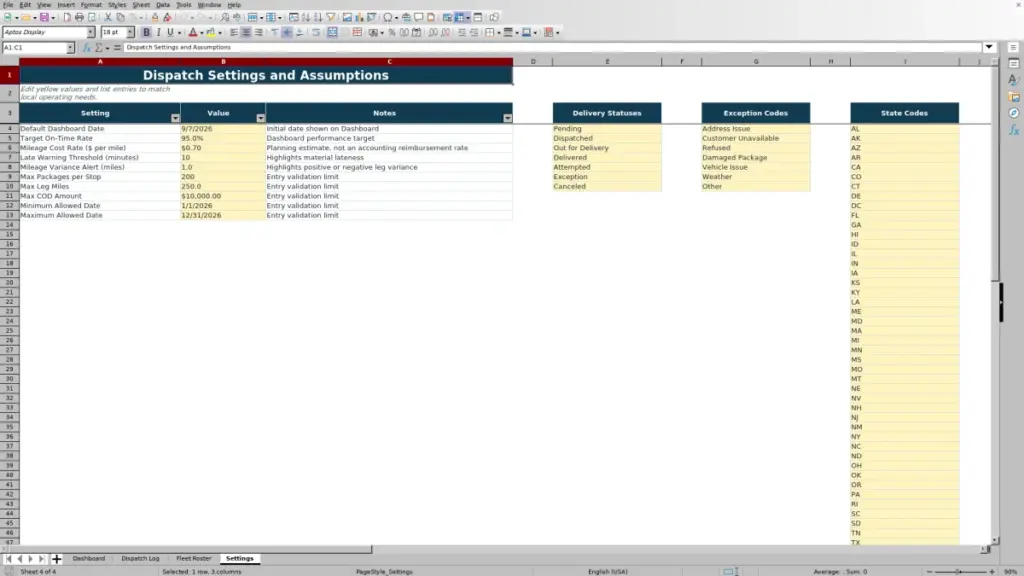Viewport: 1024px width, 576px height.
Task: Click the zoom slider in status bar
Action: [x=960, y=571]
